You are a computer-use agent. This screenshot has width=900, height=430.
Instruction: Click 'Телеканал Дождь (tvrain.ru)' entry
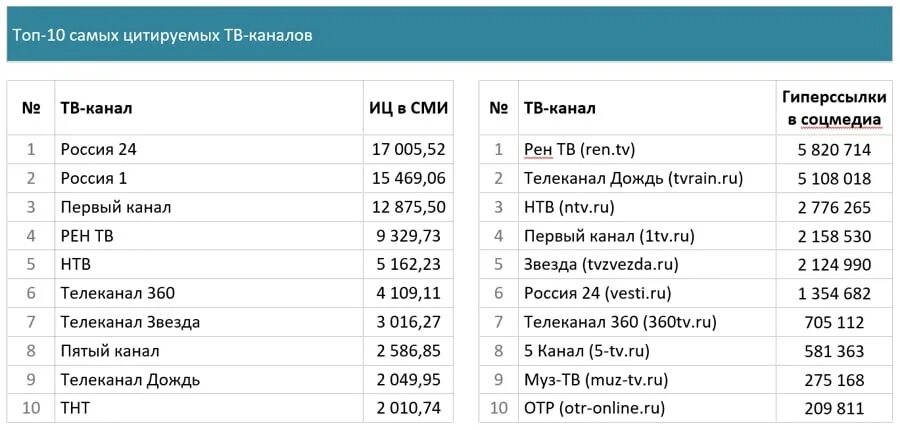[x=634, y=179]
